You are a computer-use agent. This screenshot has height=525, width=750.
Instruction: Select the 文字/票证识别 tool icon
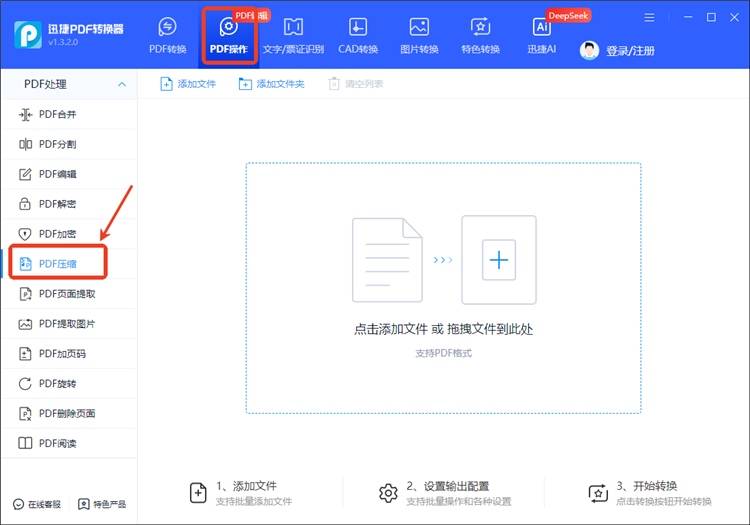293,28
